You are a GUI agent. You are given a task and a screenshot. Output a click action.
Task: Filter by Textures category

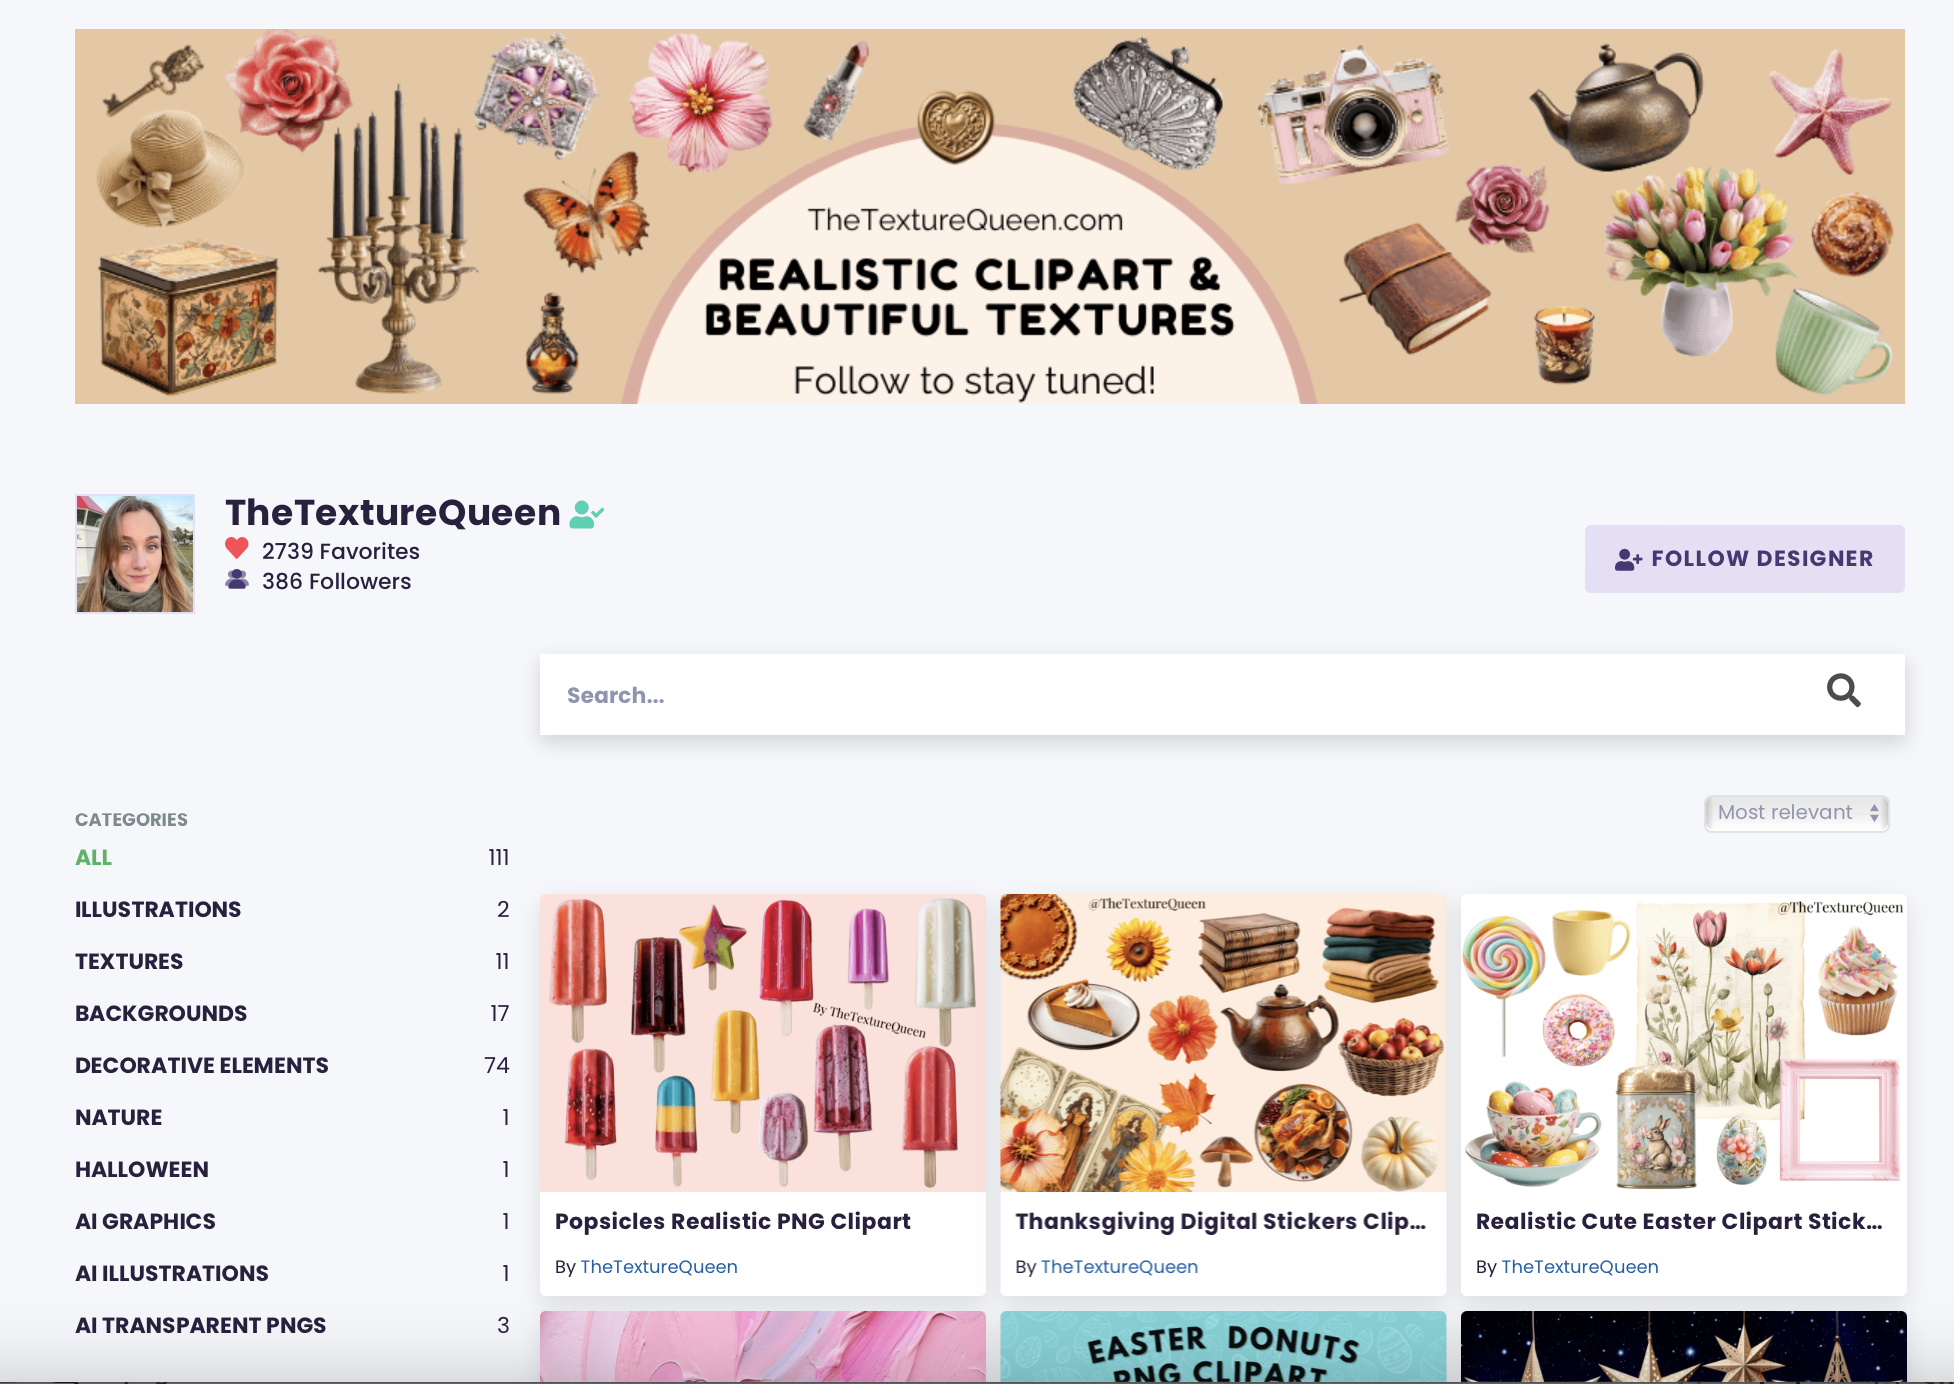point(129,962)
